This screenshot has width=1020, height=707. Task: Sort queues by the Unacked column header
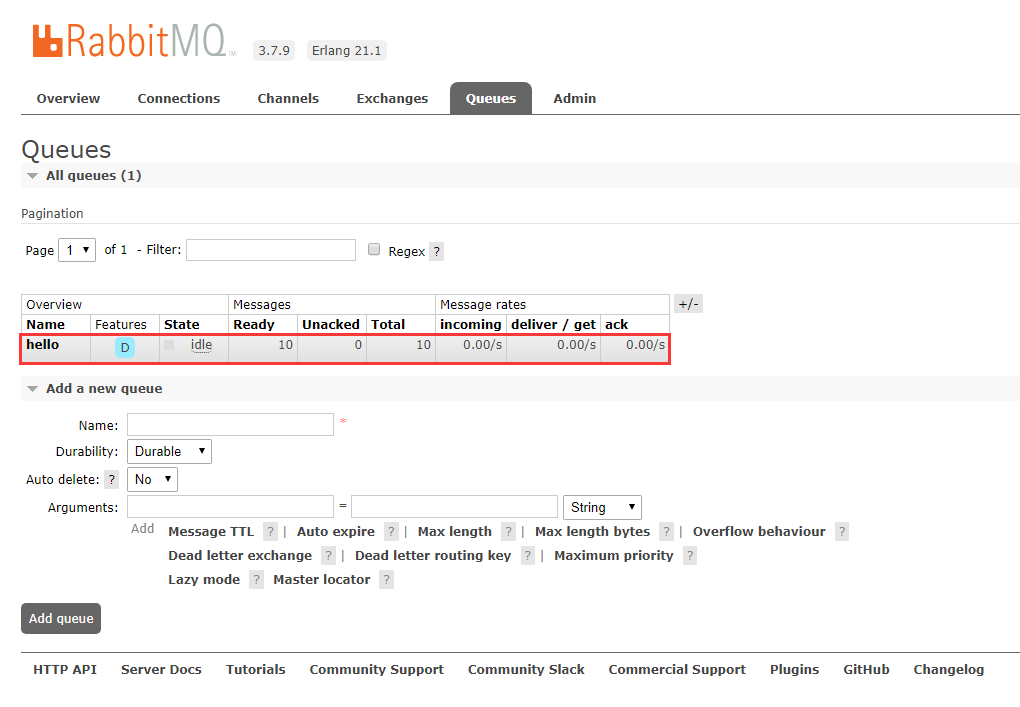330,325
